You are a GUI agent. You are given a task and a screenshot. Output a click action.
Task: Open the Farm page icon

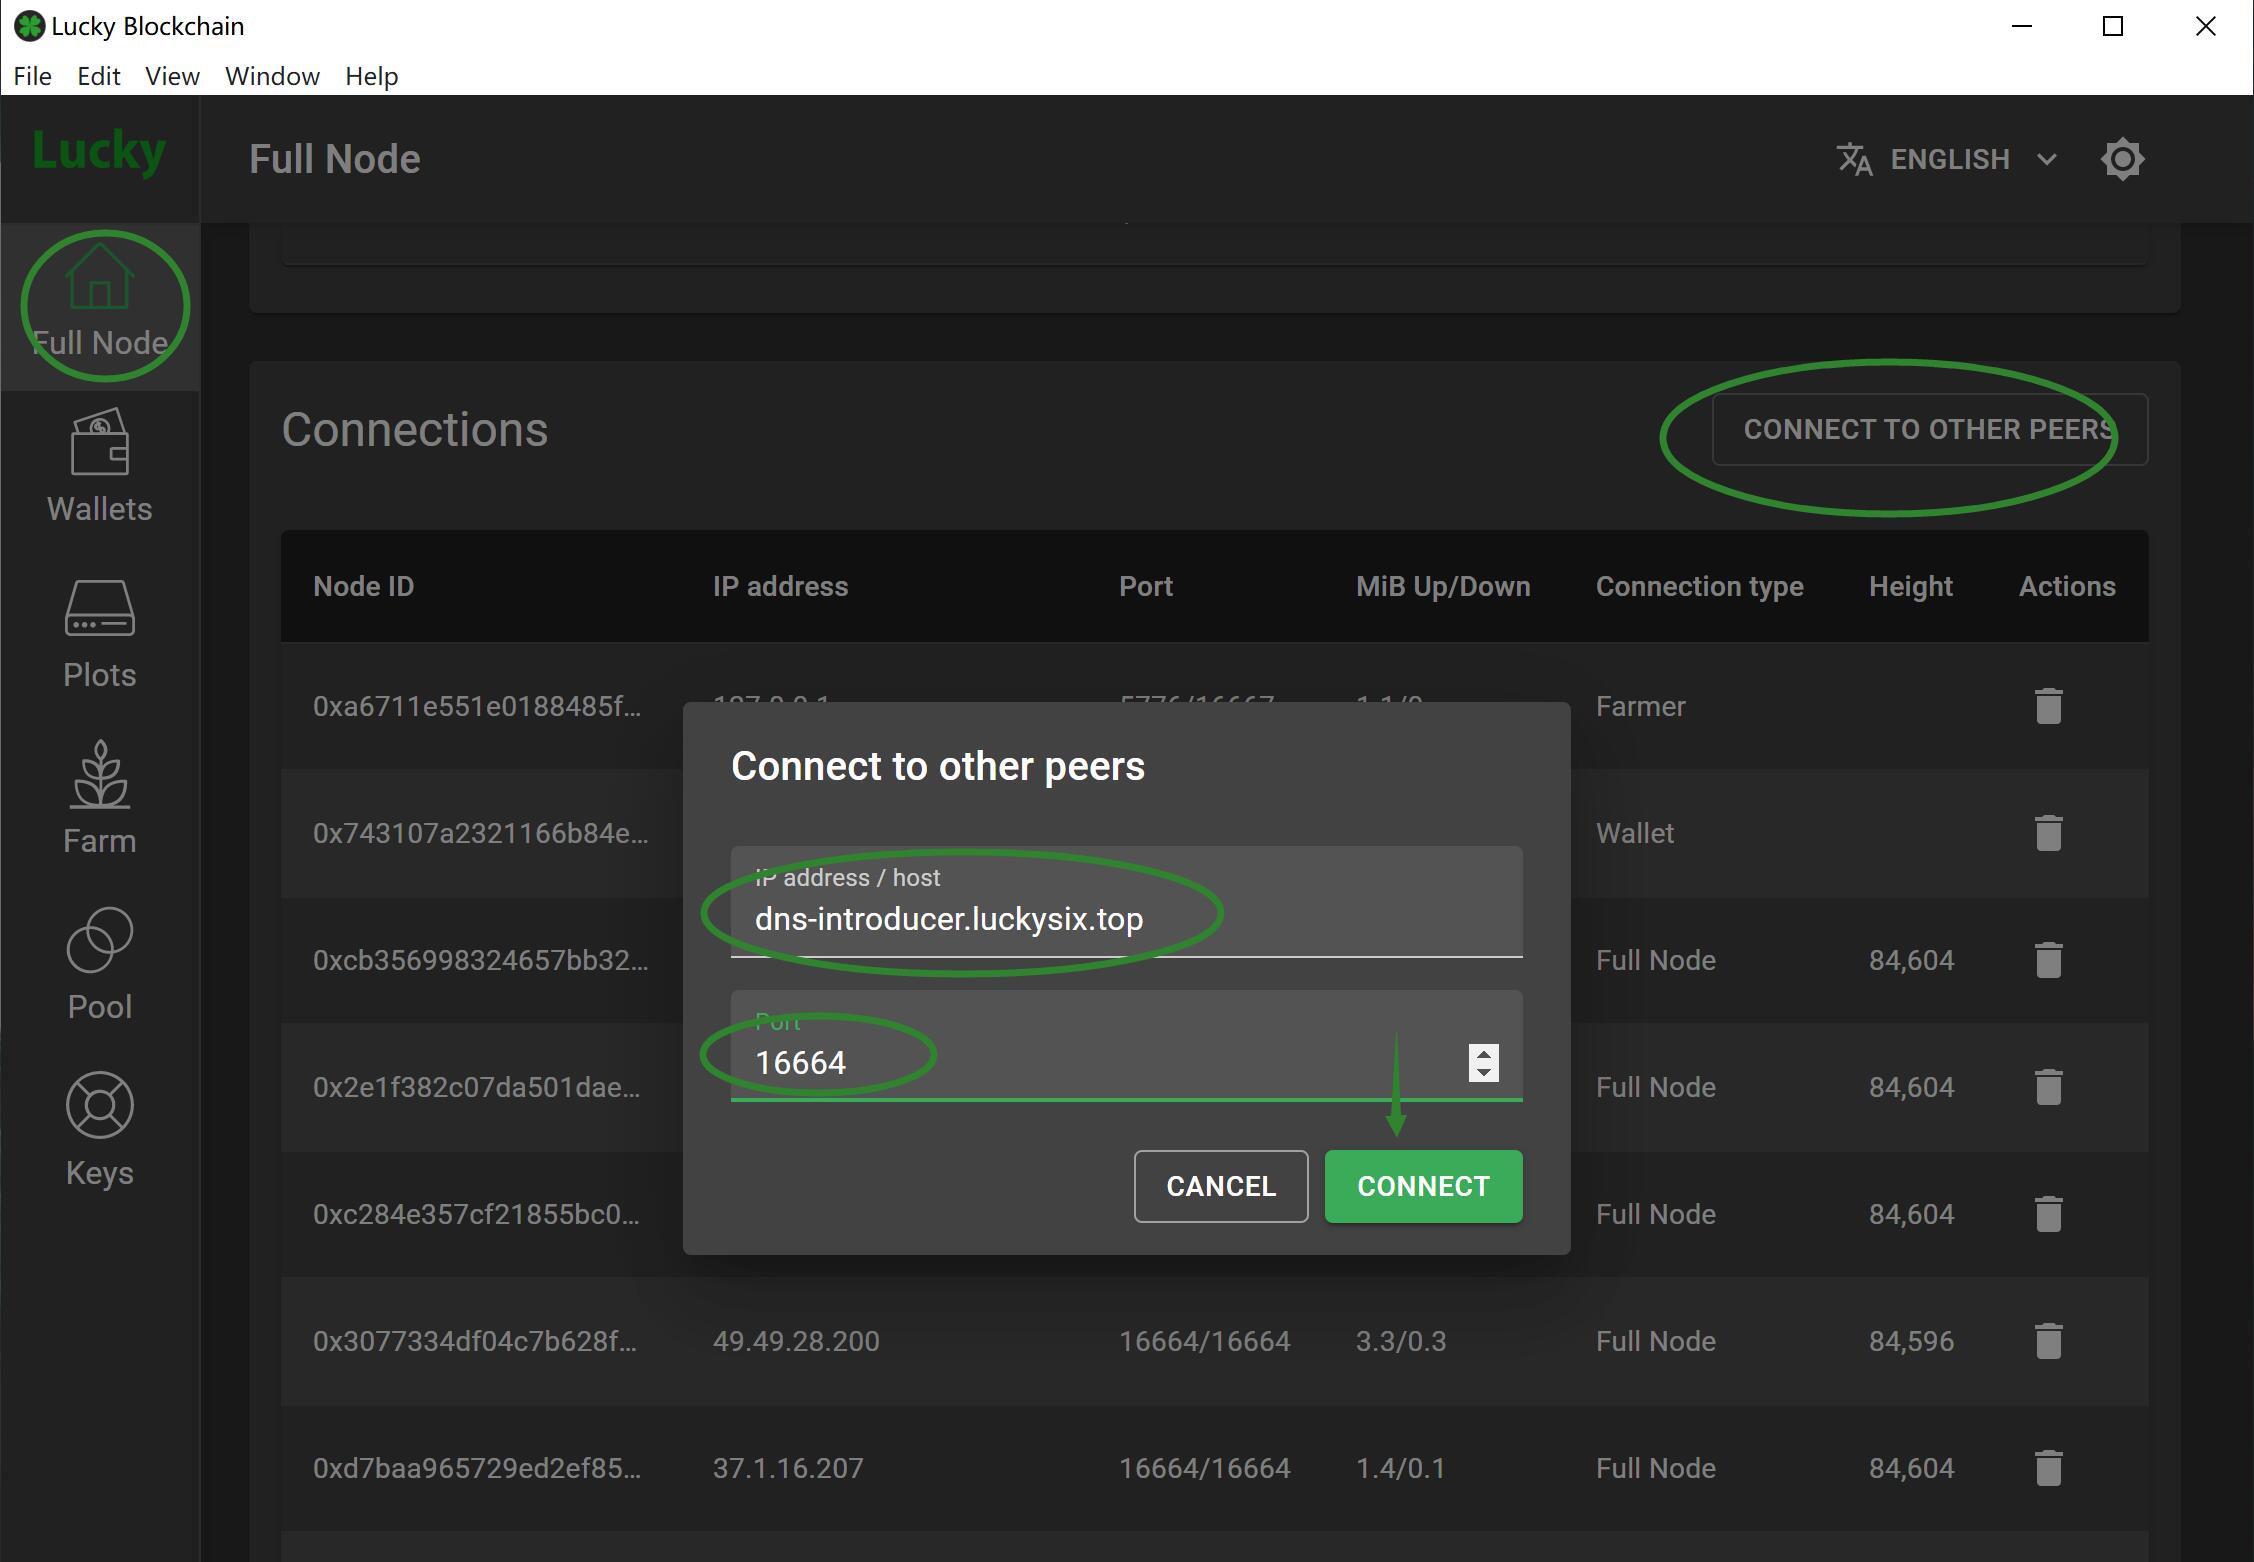99,776
